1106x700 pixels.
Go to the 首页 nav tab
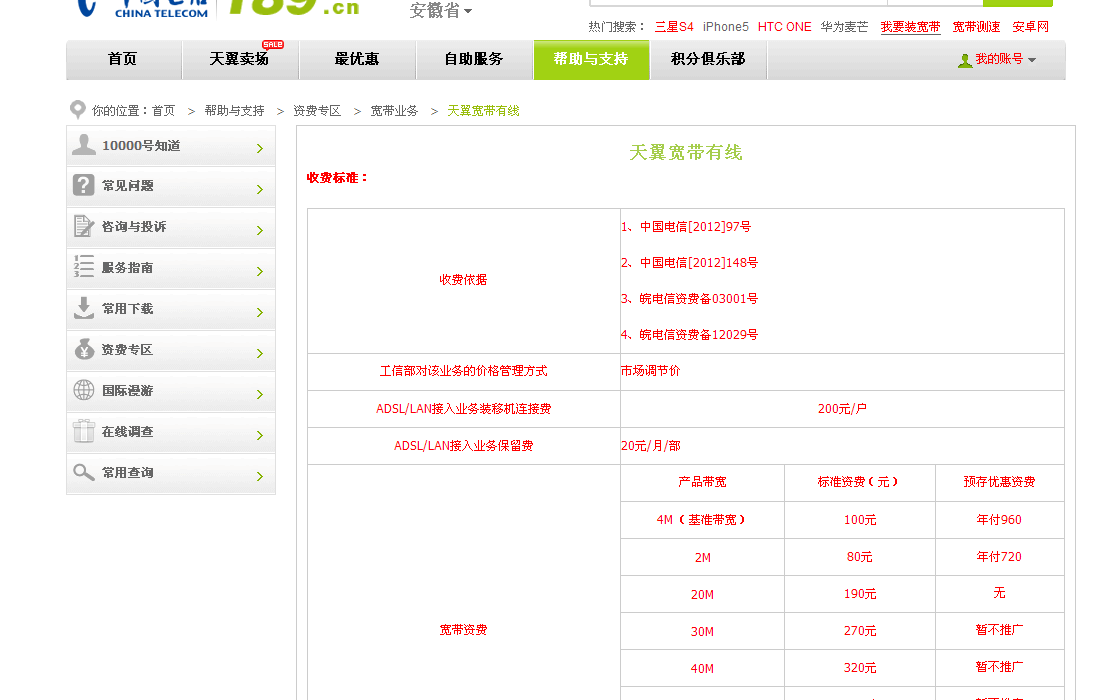[x=123, y=59]
